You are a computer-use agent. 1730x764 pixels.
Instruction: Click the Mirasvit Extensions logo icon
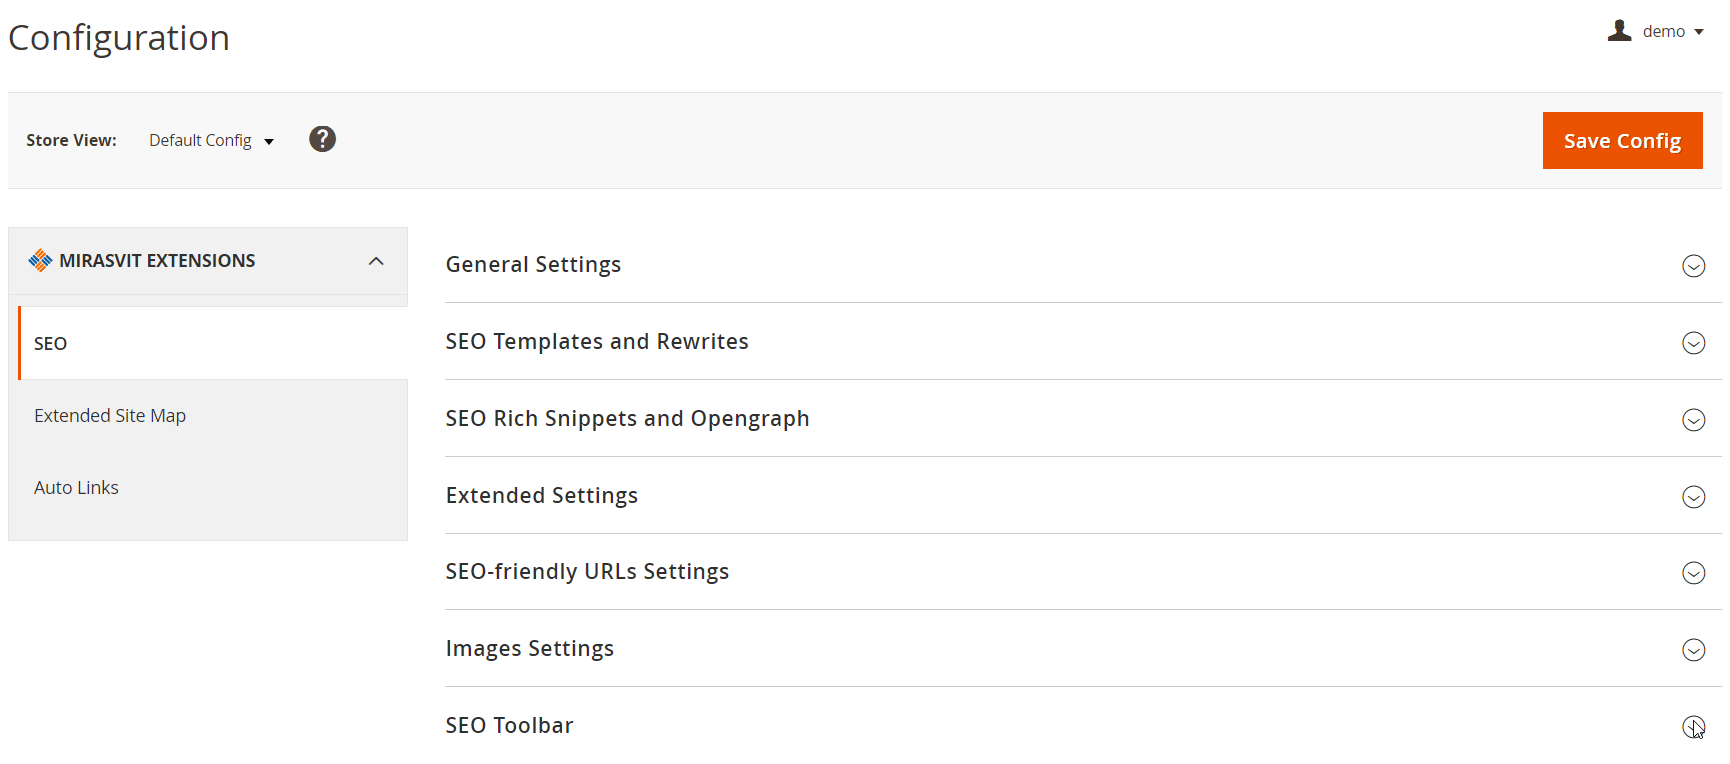click(40, 261)
